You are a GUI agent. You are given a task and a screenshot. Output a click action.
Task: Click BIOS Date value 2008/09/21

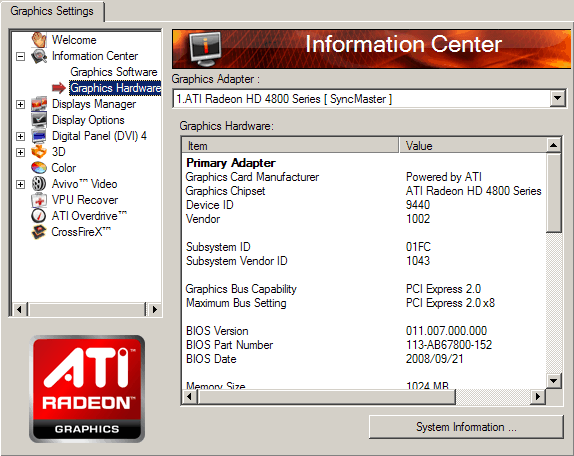coord(435,359)
